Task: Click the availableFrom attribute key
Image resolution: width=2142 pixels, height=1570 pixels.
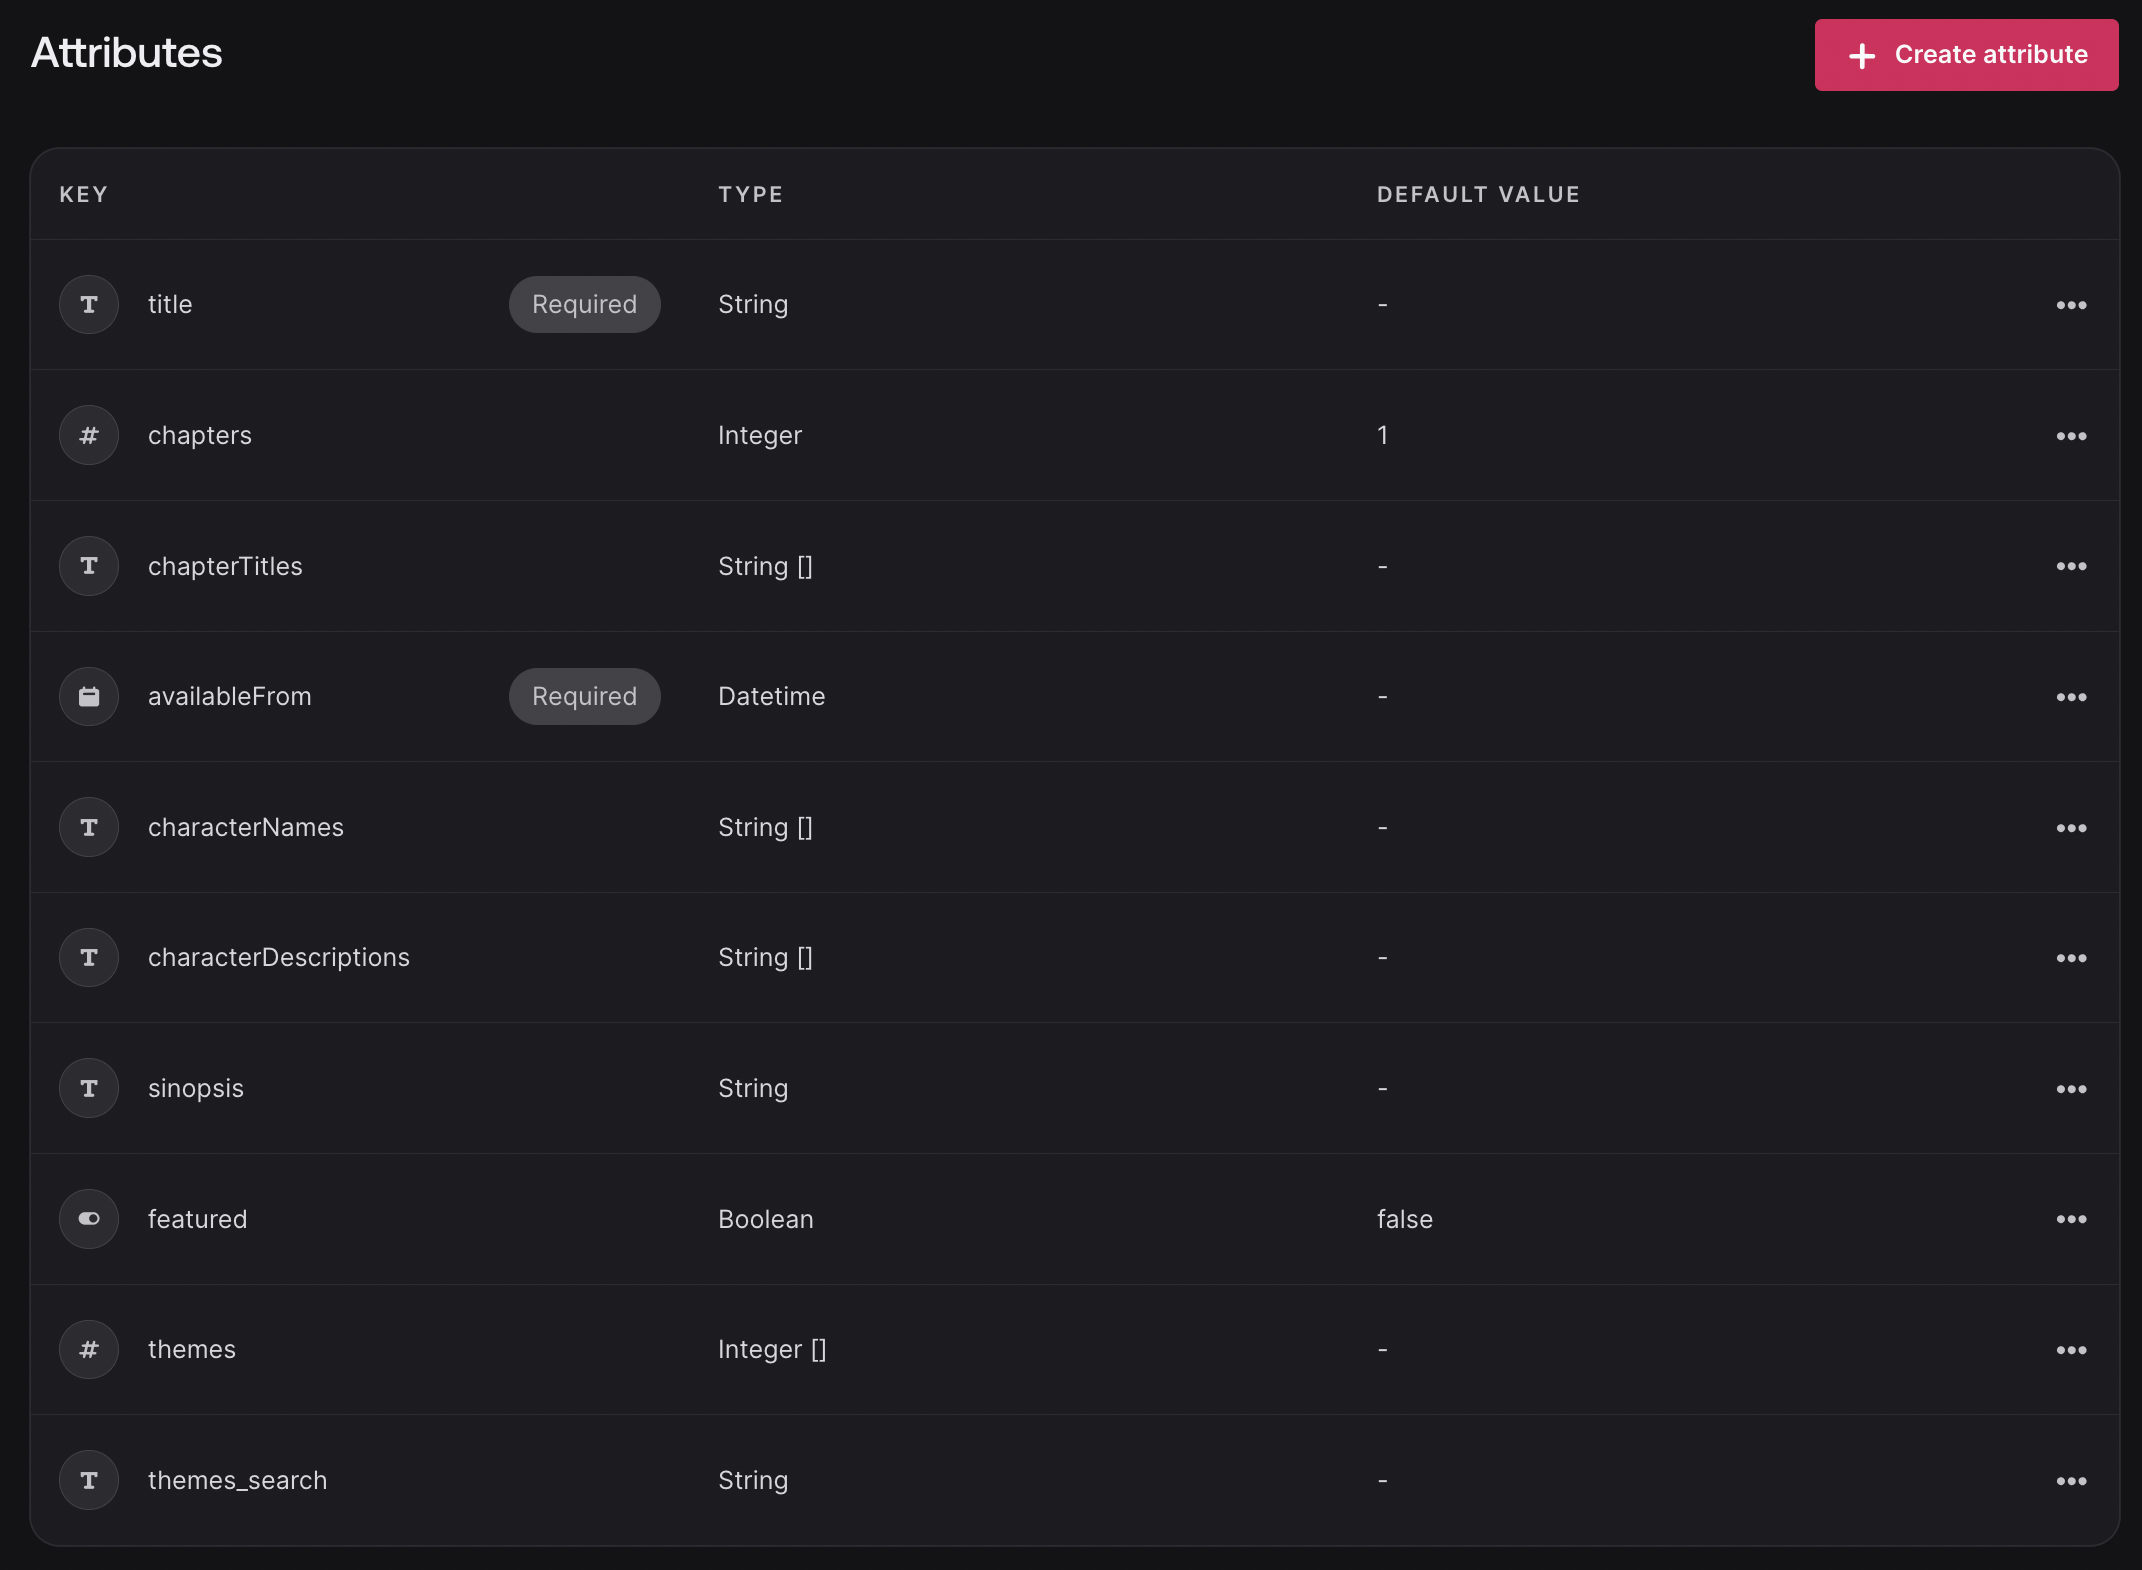Action: tap(229, 696)
